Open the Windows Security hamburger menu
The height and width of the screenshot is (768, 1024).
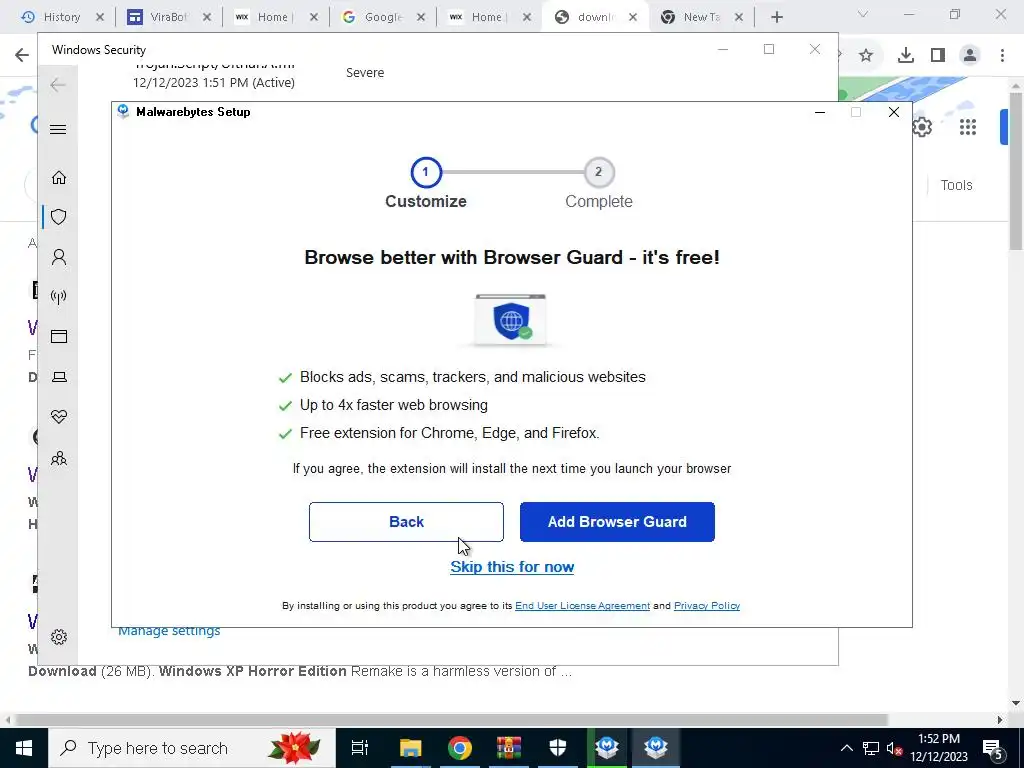tap(58, 129)
